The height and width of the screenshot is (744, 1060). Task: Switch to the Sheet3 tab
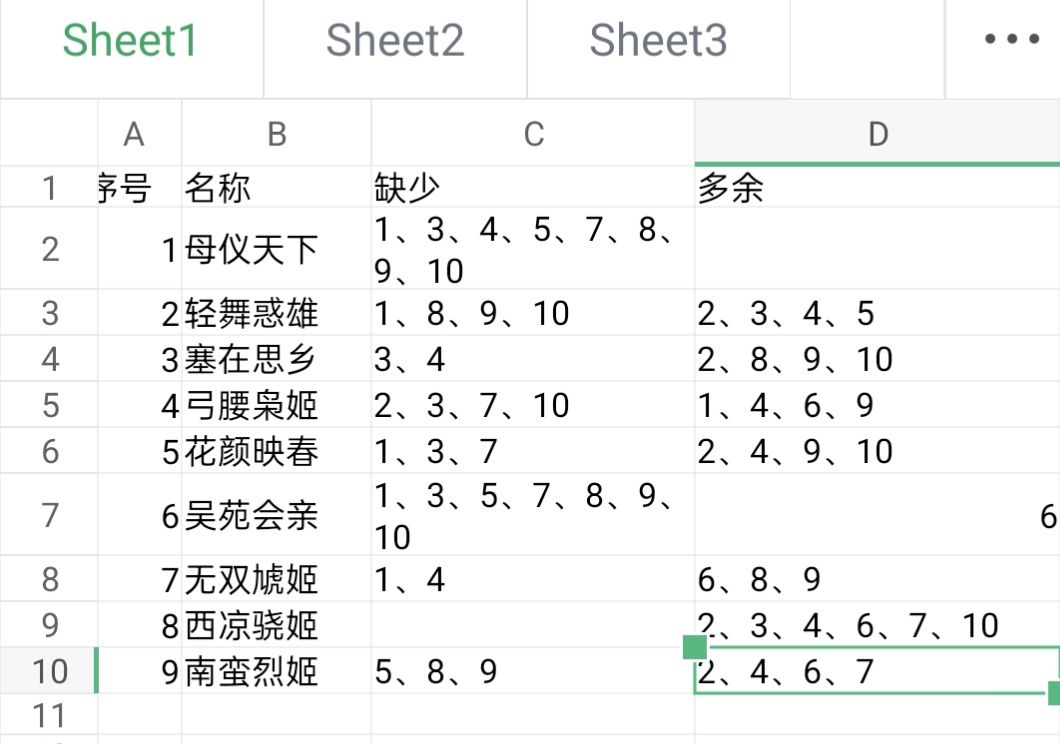click(658, 41)
